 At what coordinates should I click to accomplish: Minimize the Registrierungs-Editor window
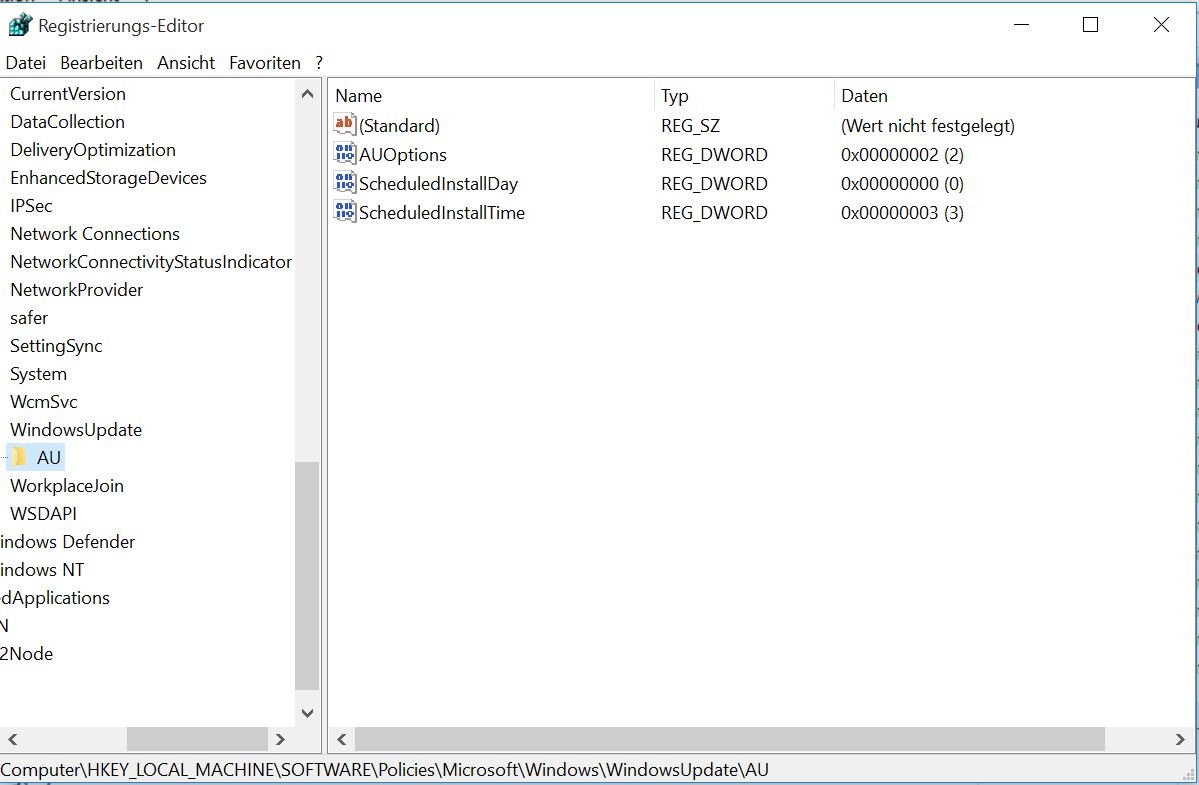coord(1021,25)
